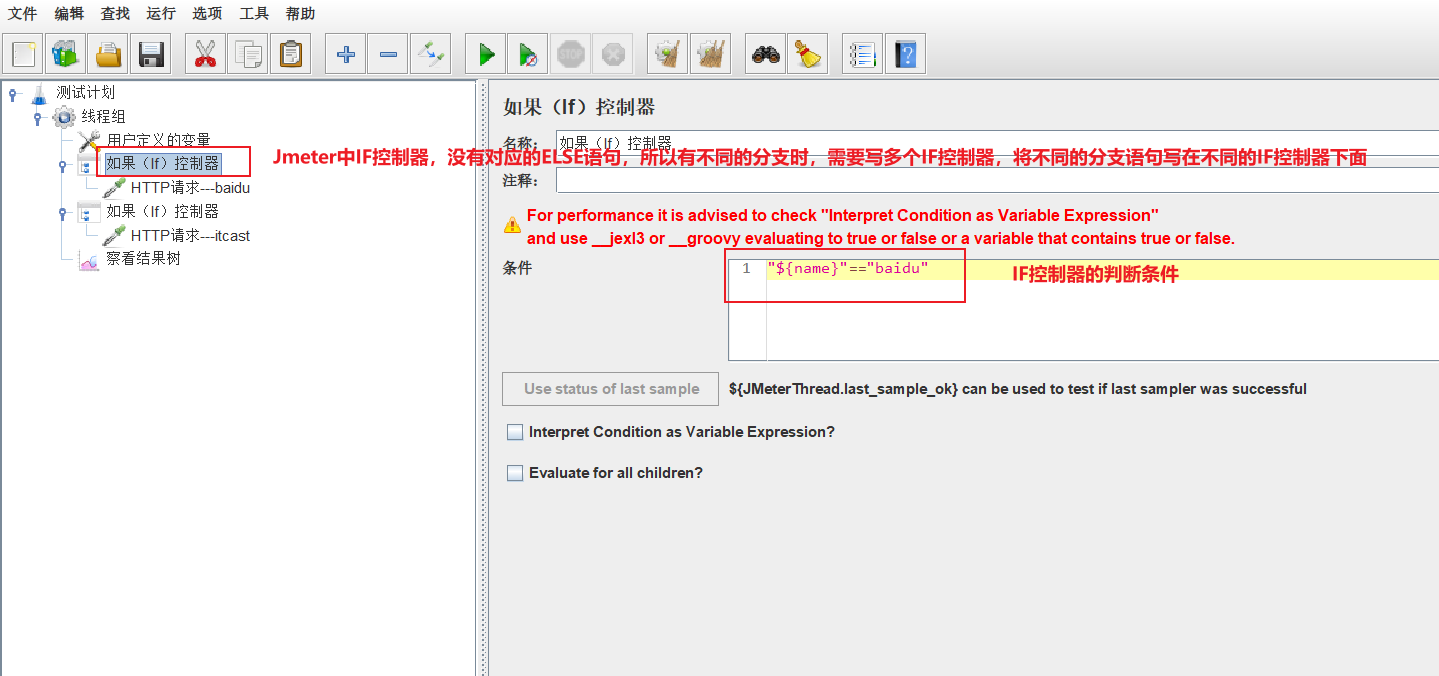Image resolution: width=1439 pixels, height=676 pixels.
Task: Open Search with binoculars icon
Action: click(765, 54)
